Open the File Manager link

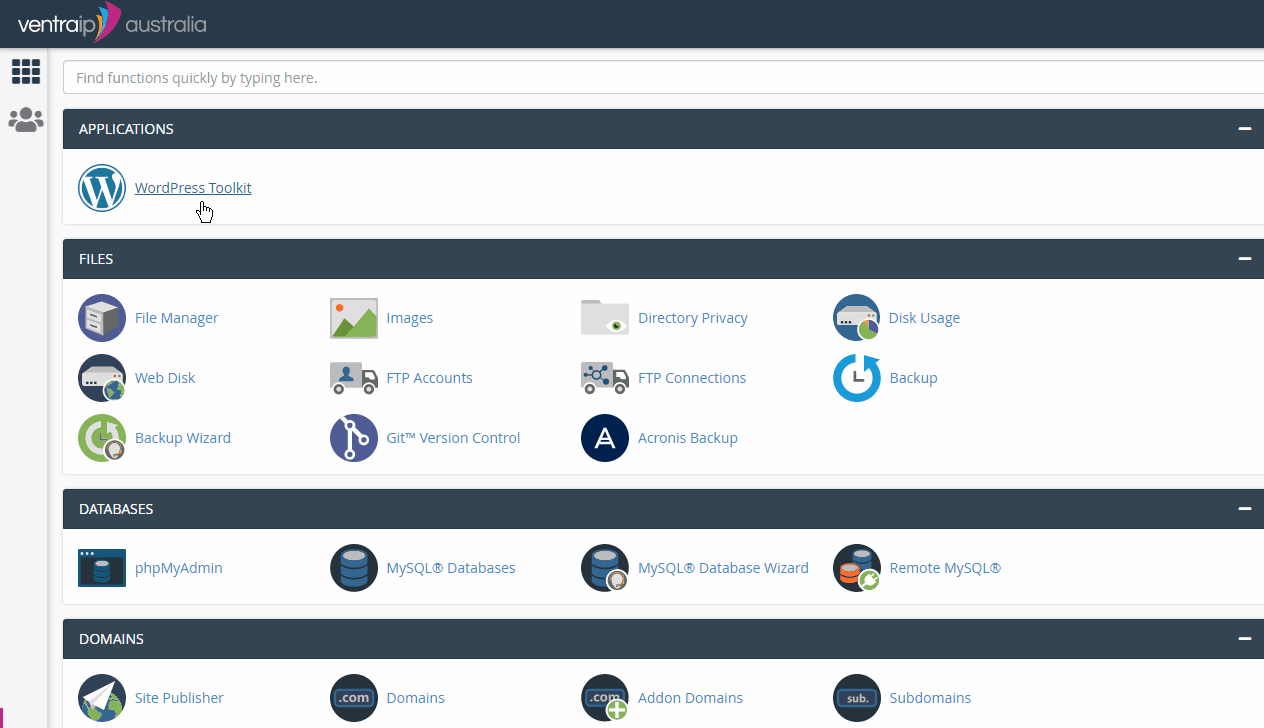tap(176, 318)
